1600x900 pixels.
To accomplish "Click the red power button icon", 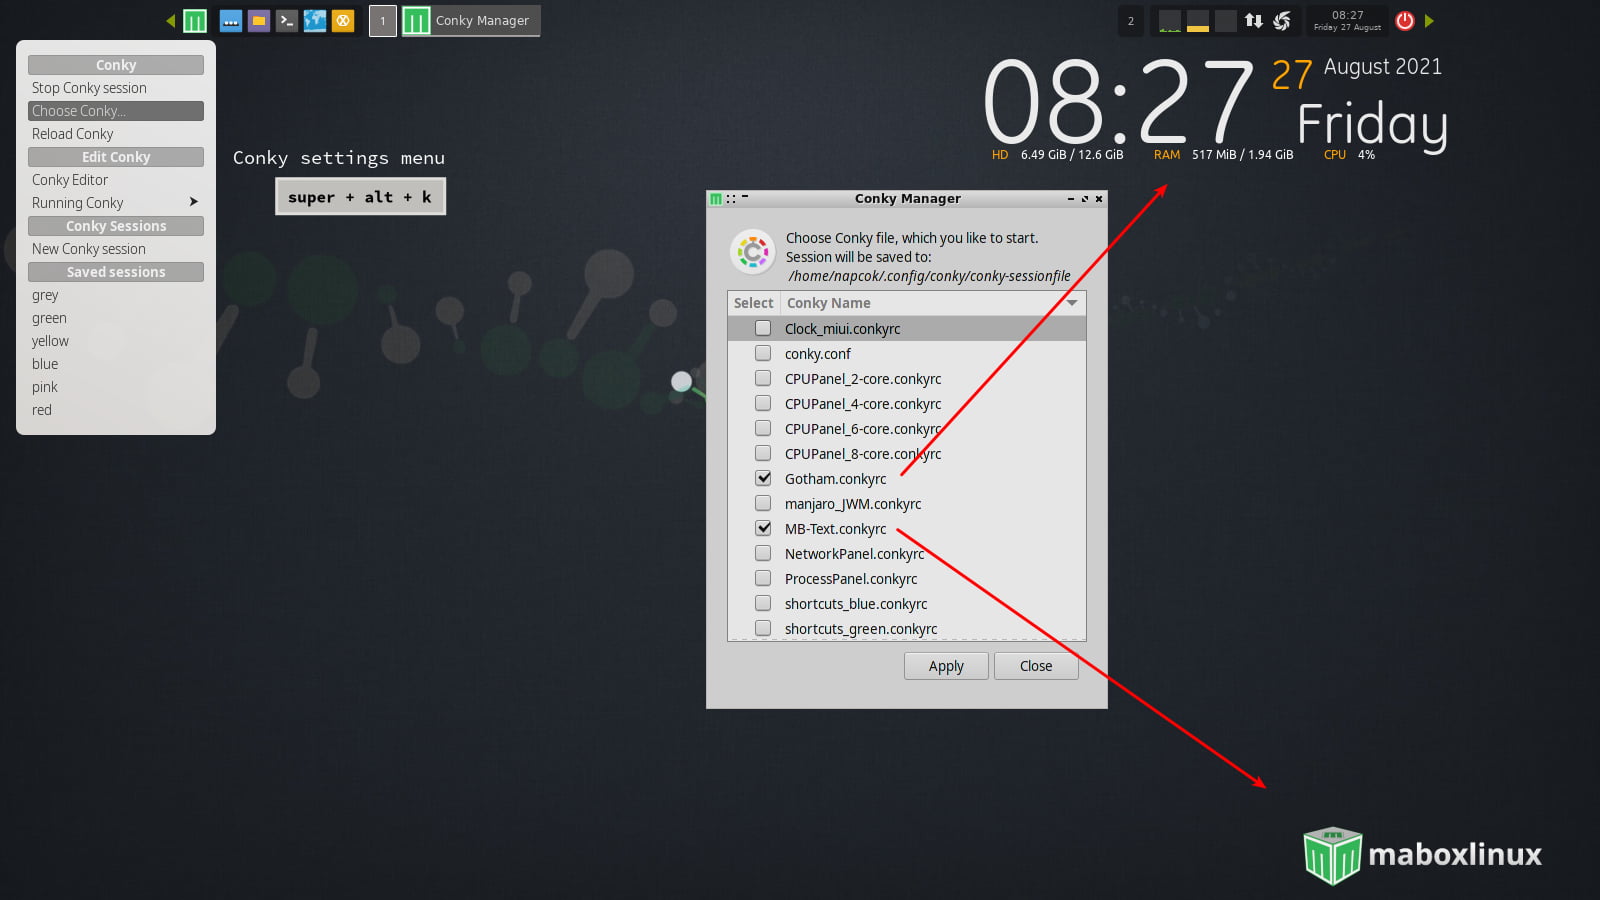I will pyautogui.click(x=1405, y=20).
